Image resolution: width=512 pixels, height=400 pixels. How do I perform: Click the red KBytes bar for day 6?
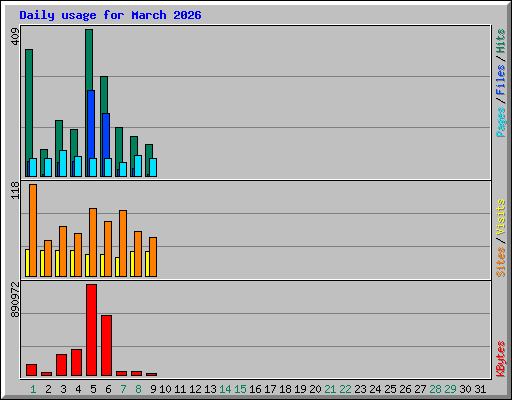tap(106, 346)
